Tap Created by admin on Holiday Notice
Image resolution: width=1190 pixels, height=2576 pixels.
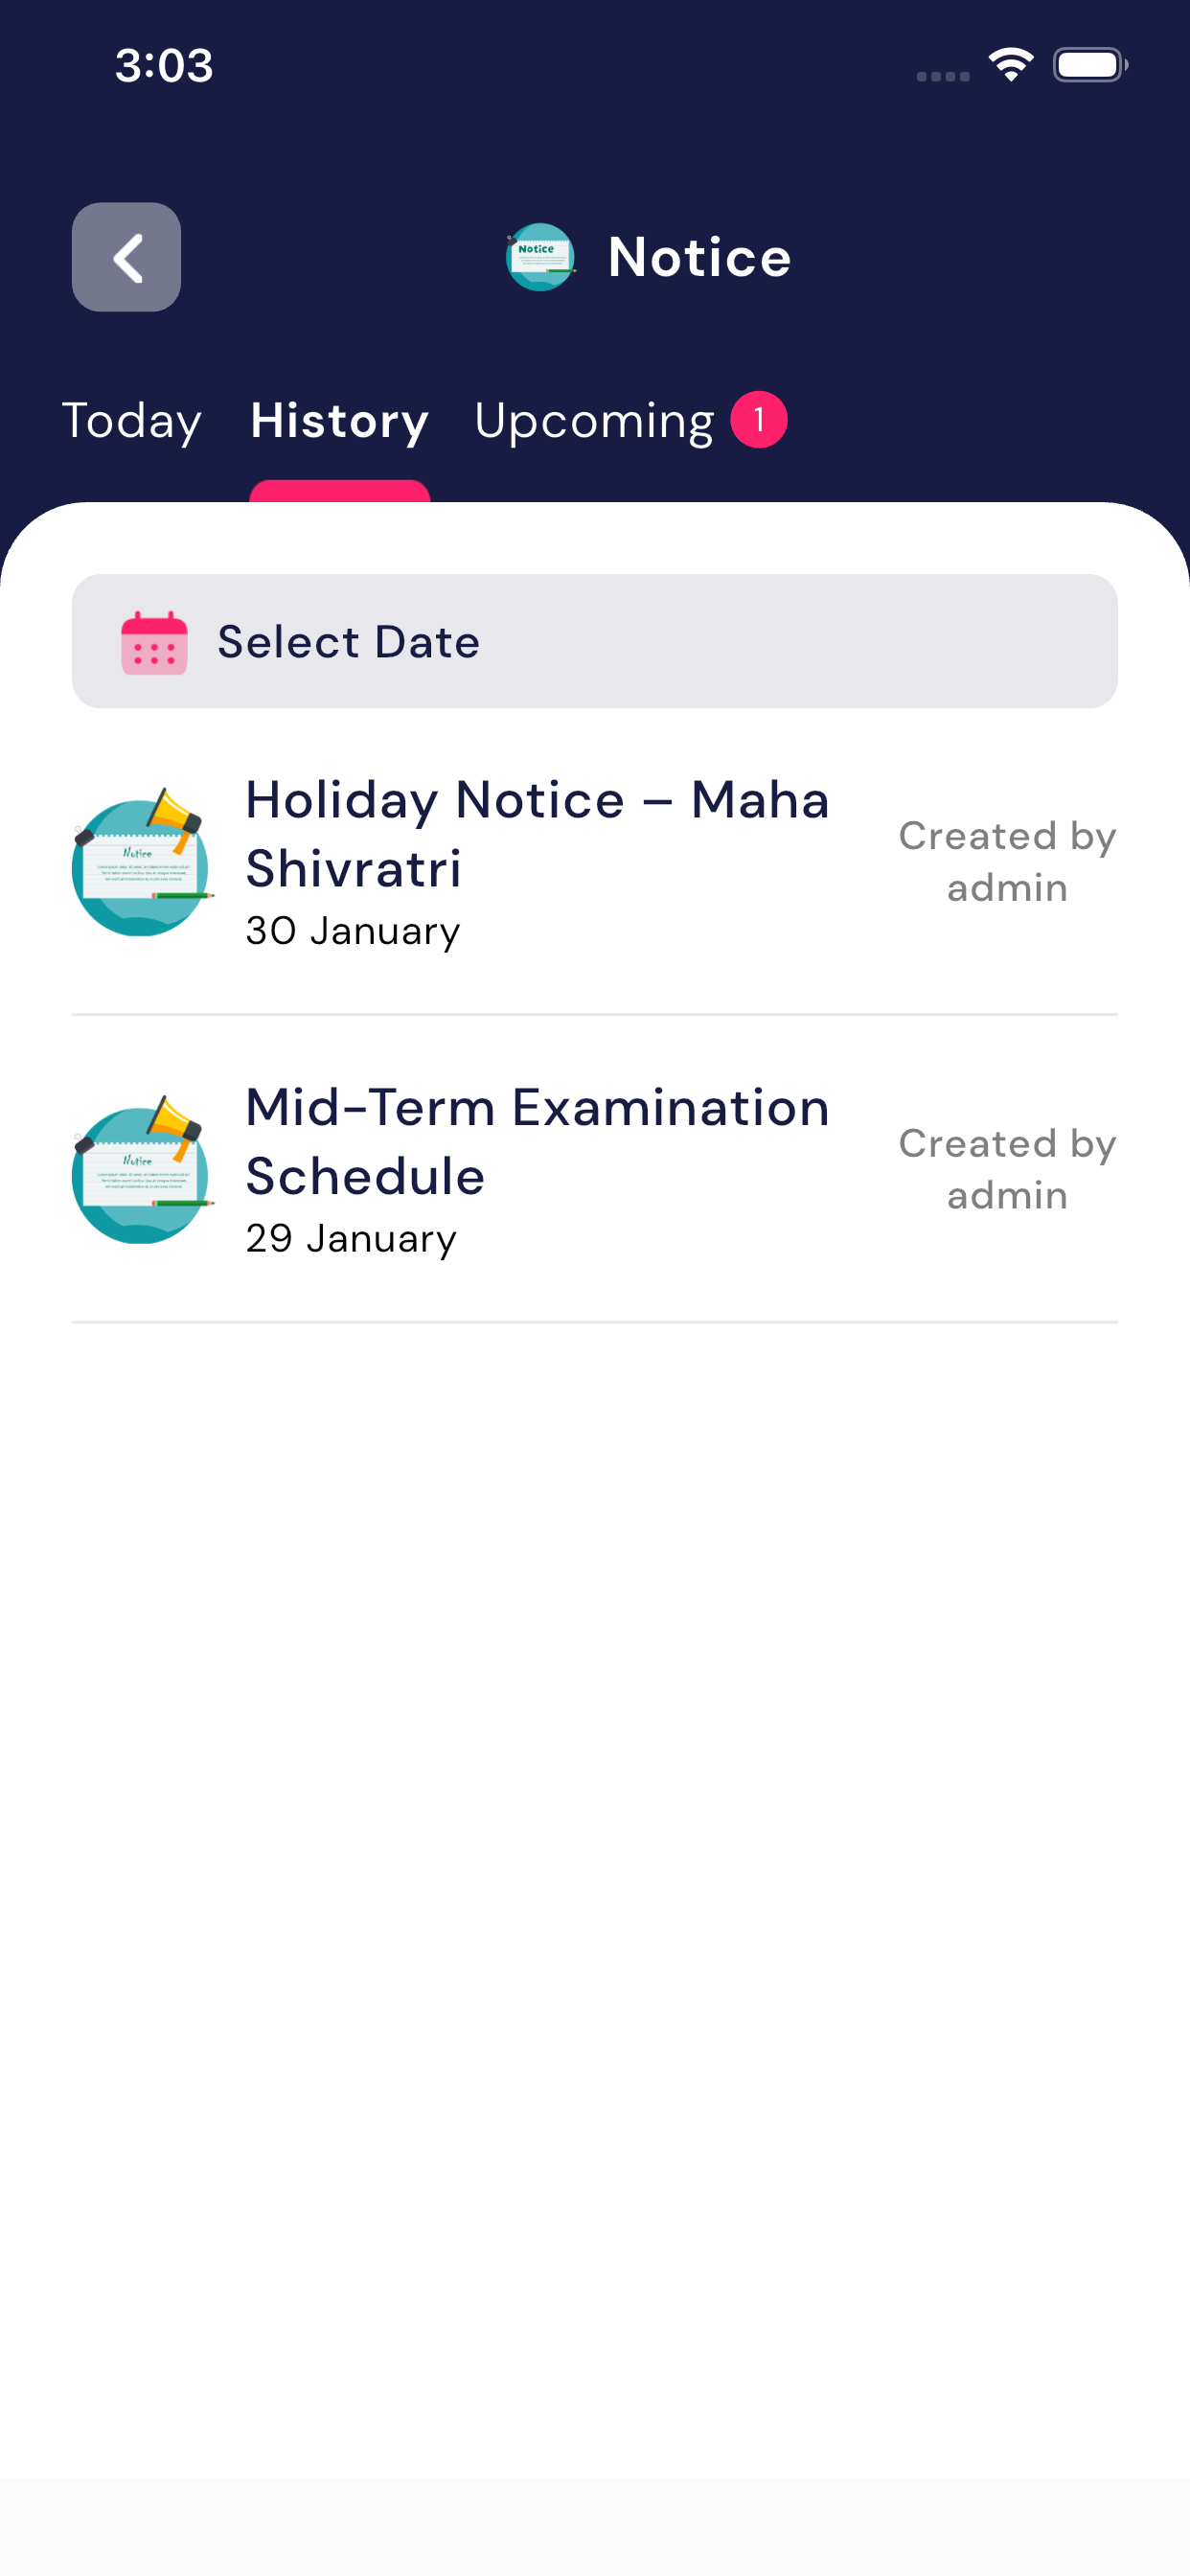[1007, 861]
